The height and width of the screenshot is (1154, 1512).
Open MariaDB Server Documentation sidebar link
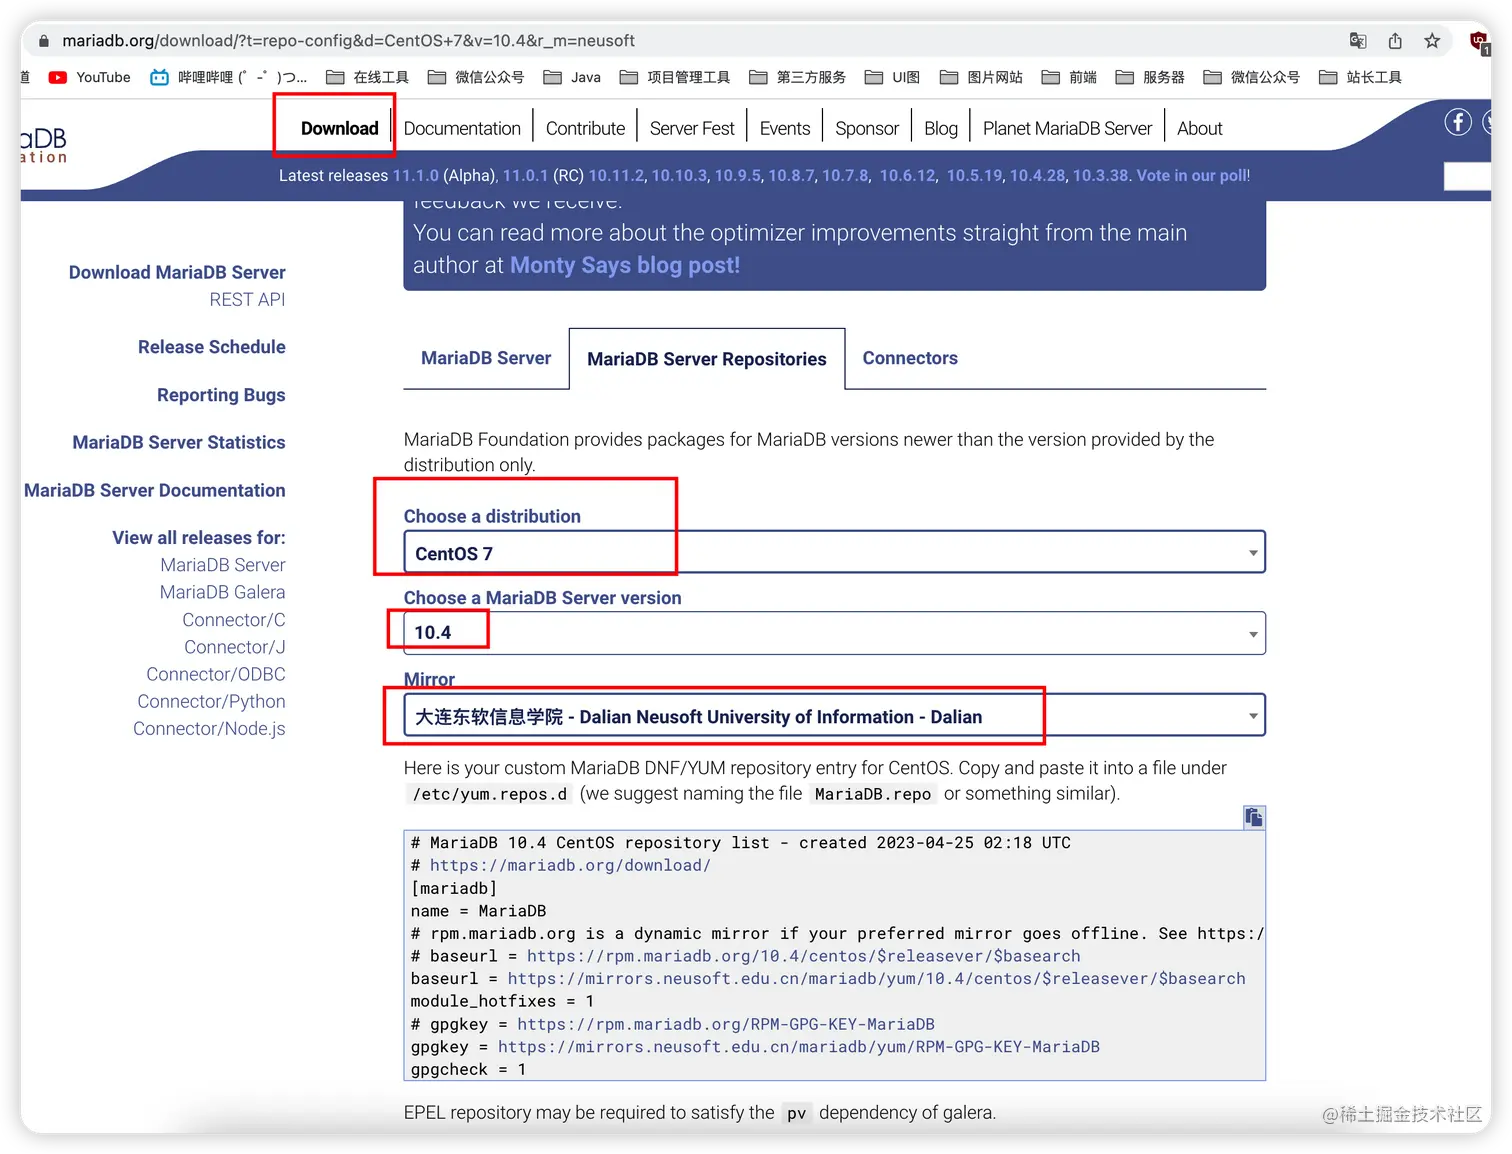[155, 490]
